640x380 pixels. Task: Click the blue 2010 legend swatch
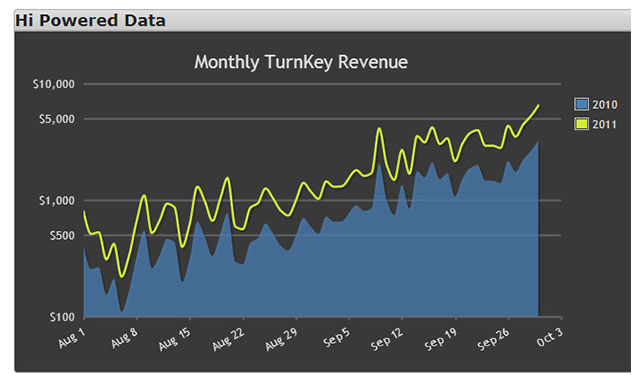pyautogui.click(x=581, y=104)
